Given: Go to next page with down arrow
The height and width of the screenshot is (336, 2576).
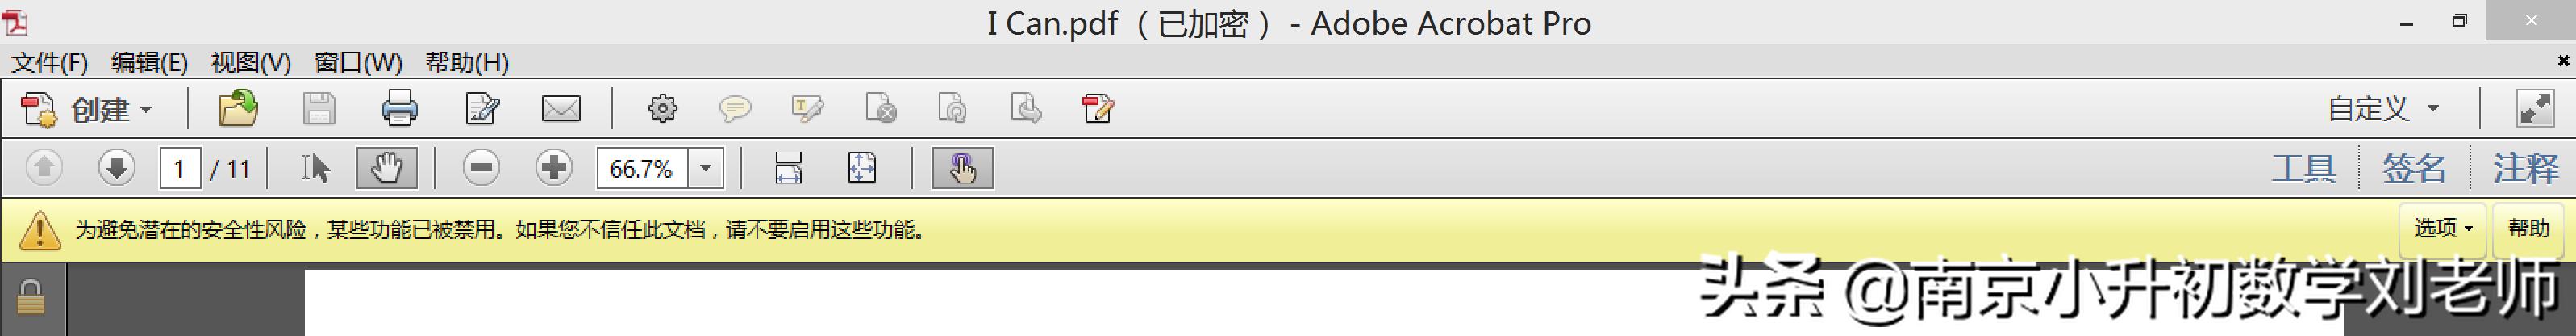Looking at the screenshot, I should point(116,168).
